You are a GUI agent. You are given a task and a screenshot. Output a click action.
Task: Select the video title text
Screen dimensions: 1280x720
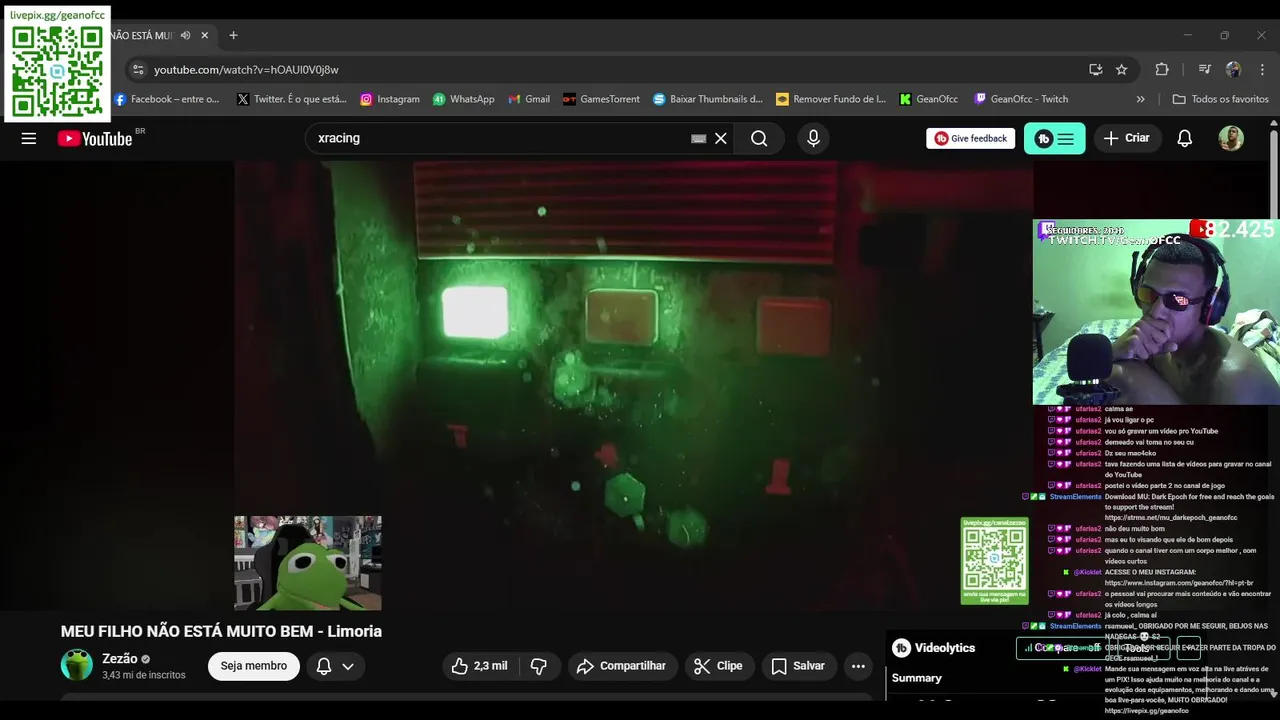(221, 631)
